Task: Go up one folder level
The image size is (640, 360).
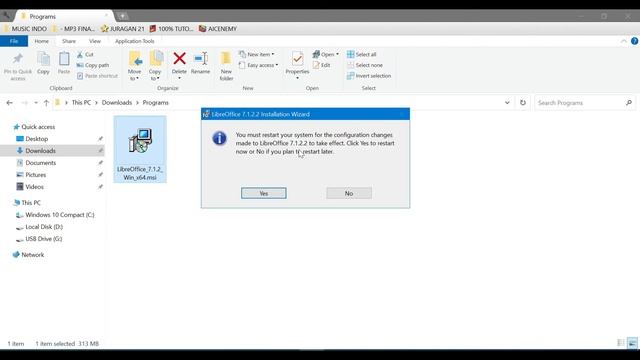Action: coord(46,103)
